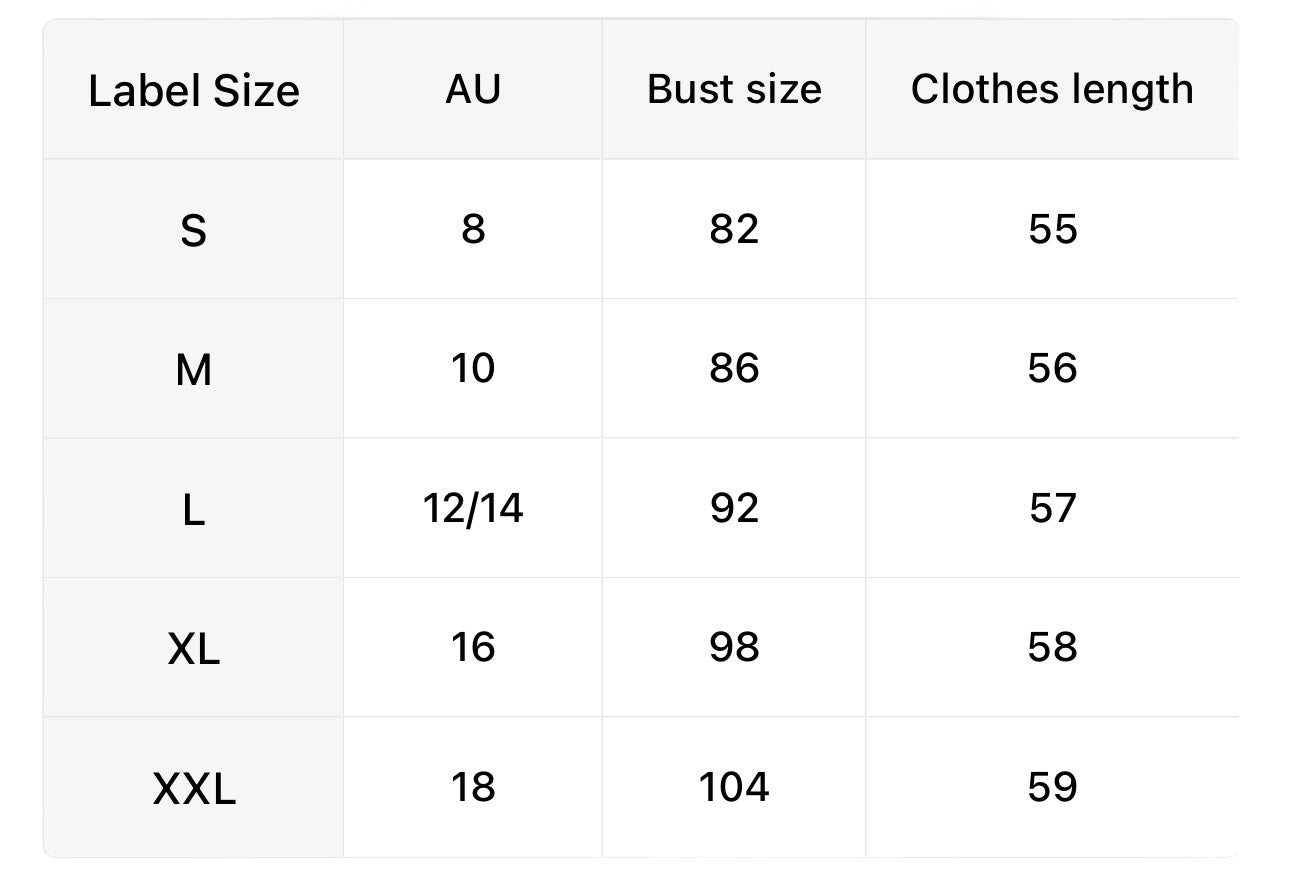Click the L label size cell
Image resolution: width=1290 pixels, height=881 pixels.
pyautogui.click(x=194, y=508)
